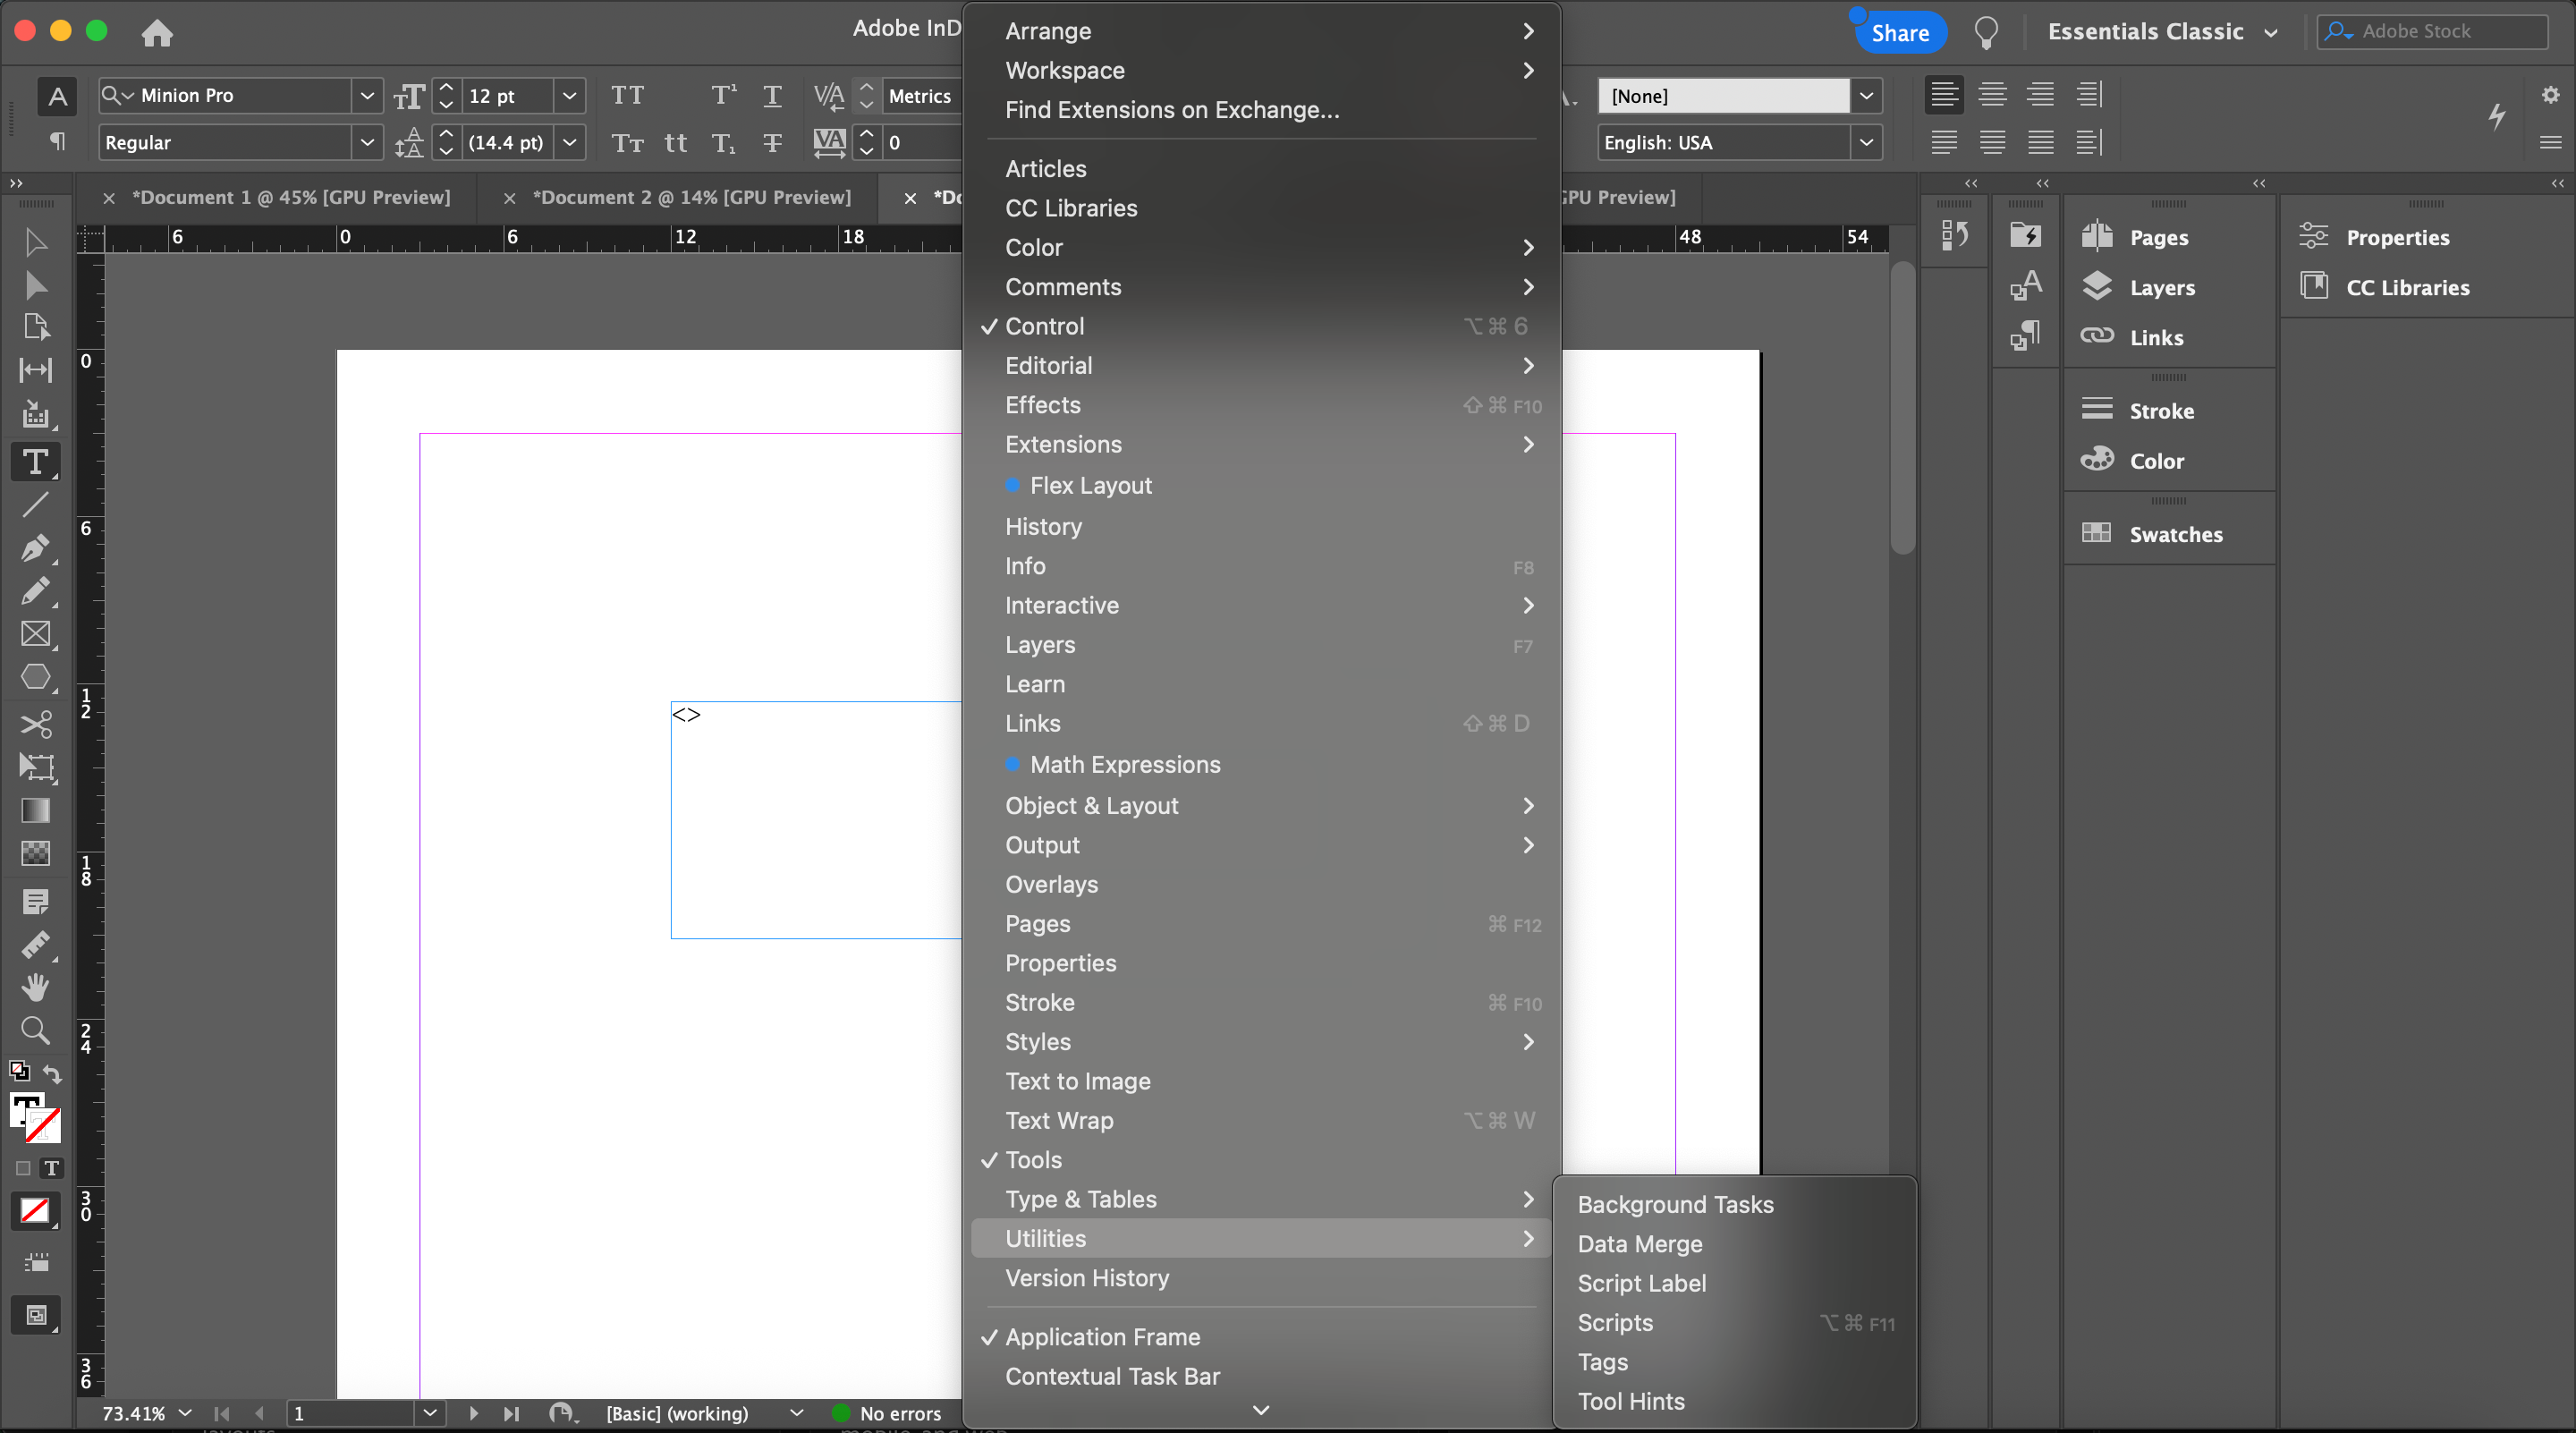
Task: Click the Home icon
Action: pyautogui.click(x=157, y=33)
